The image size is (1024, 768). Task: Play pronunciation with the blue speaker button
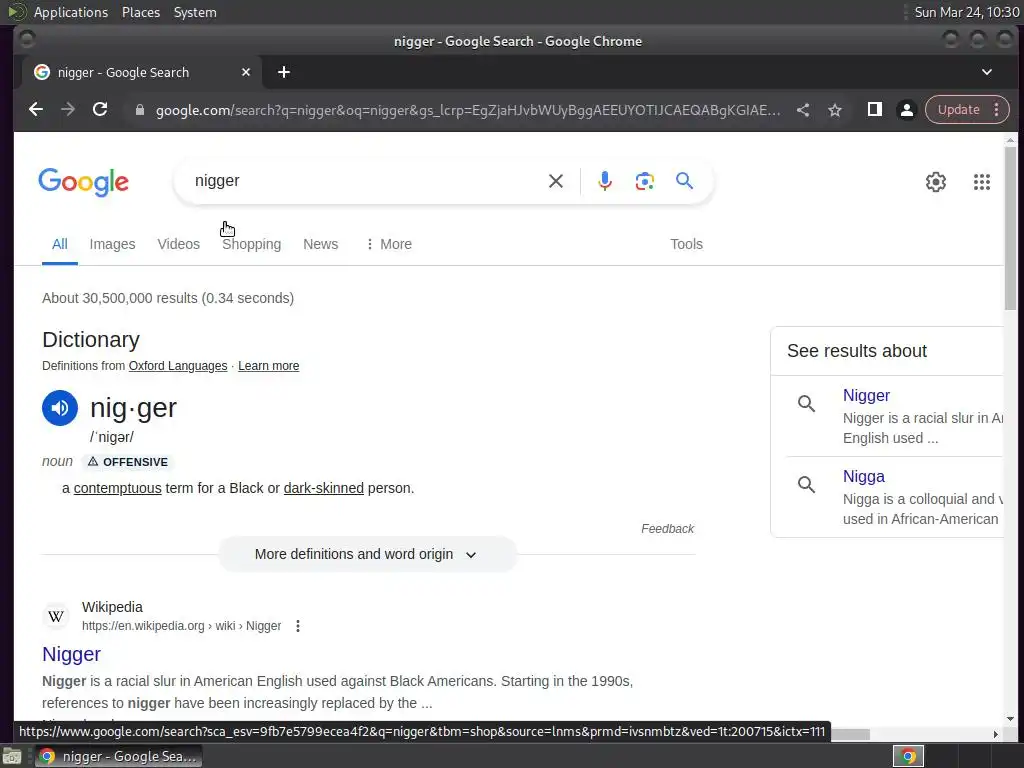[60, 408]
